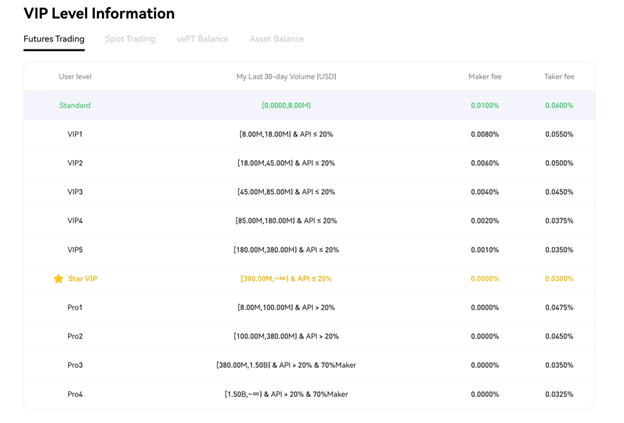The height and width of the screenshot is (423, 624).
Task: Select the Pro4 level label
Action: (75, 394)
